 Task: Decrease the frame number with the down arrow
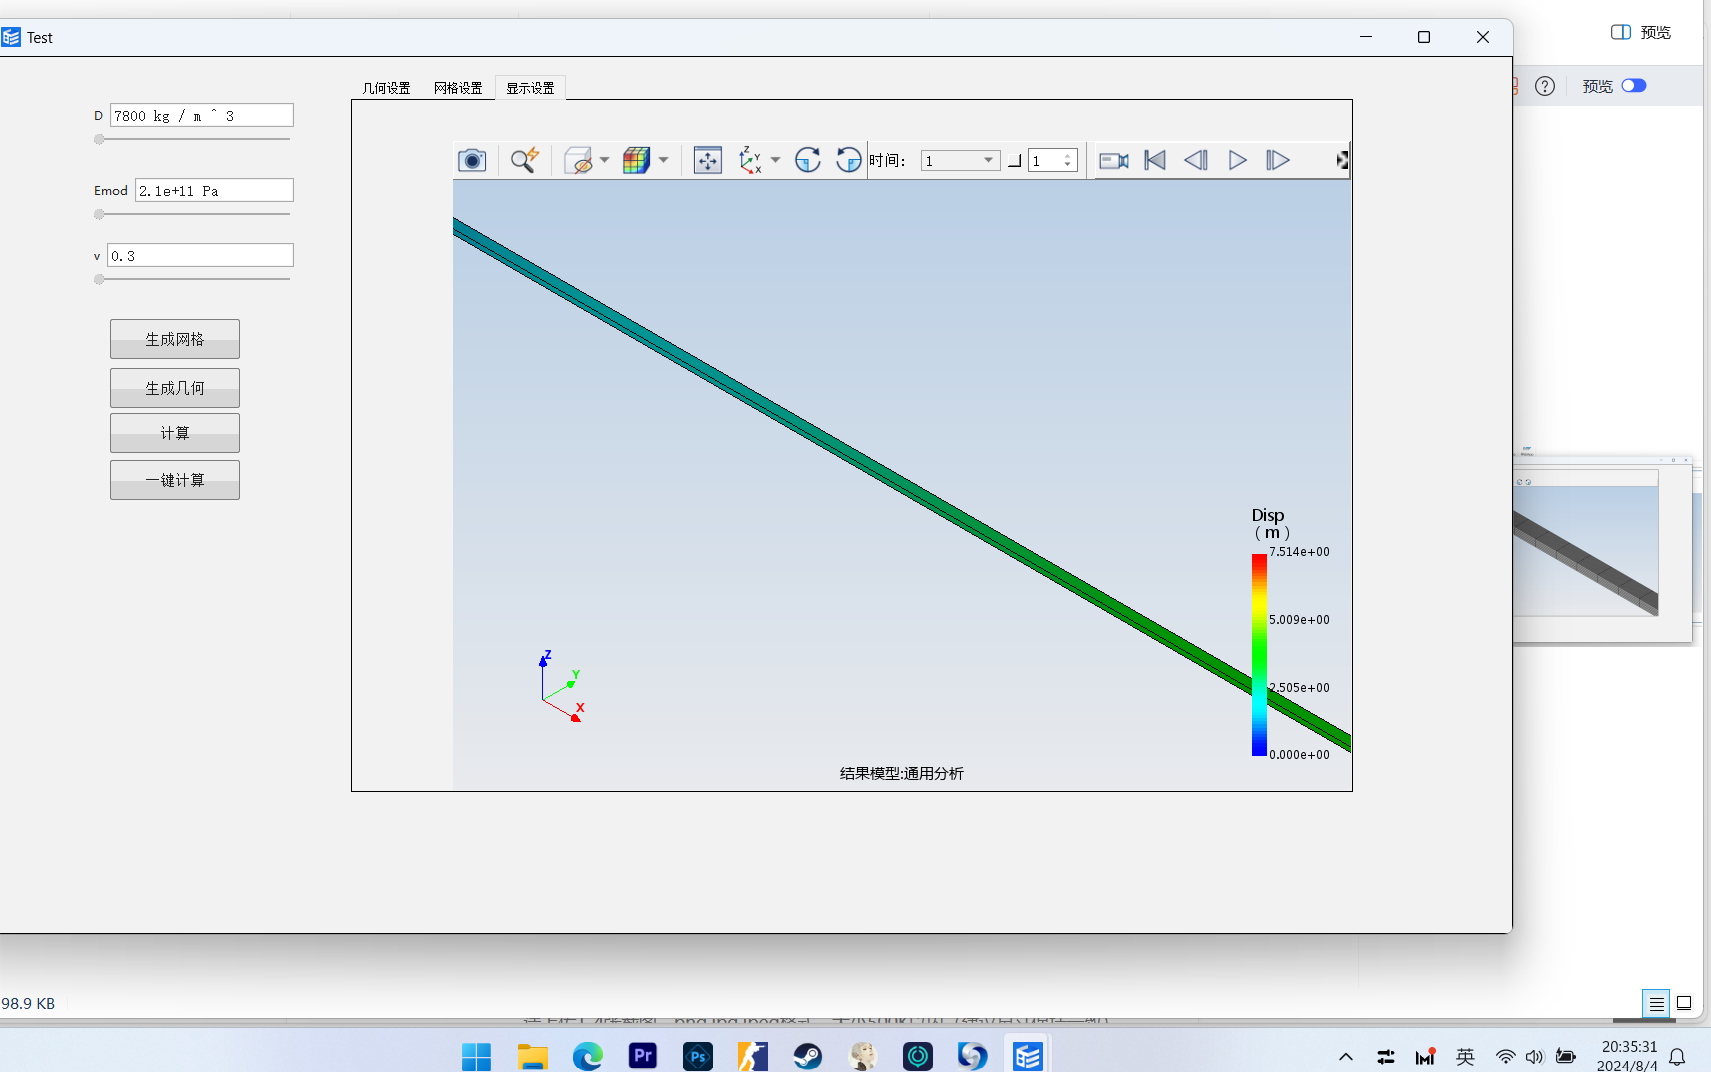[x=1068, y=165]
